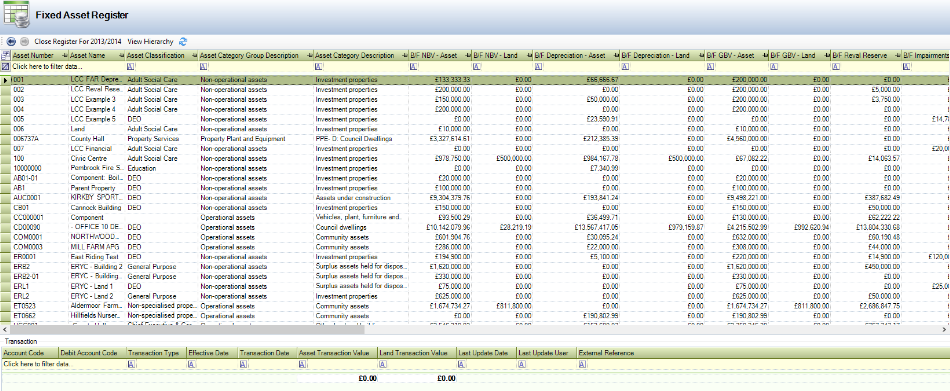Click the horizontal scrollbar left arrow
The height and width of the screenshot is (391, 950).
[x=5, y=330]
